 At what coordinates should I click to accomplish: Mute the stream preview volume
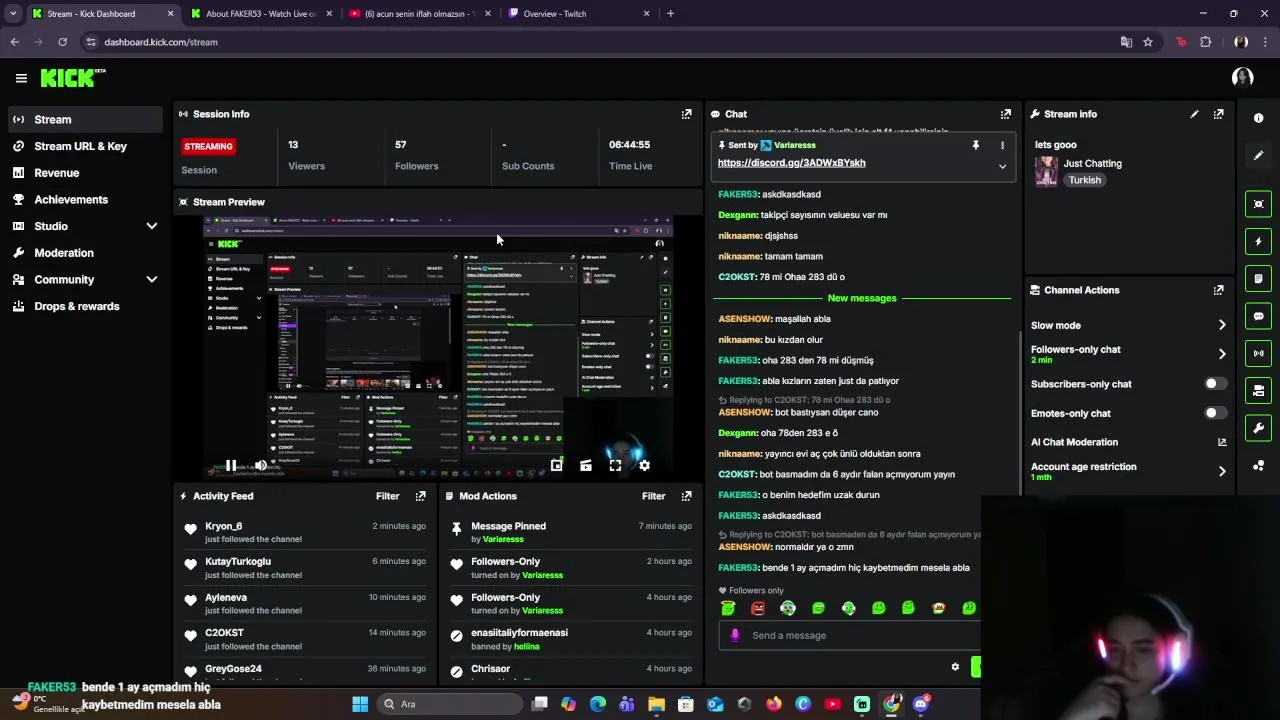[260, 465]
